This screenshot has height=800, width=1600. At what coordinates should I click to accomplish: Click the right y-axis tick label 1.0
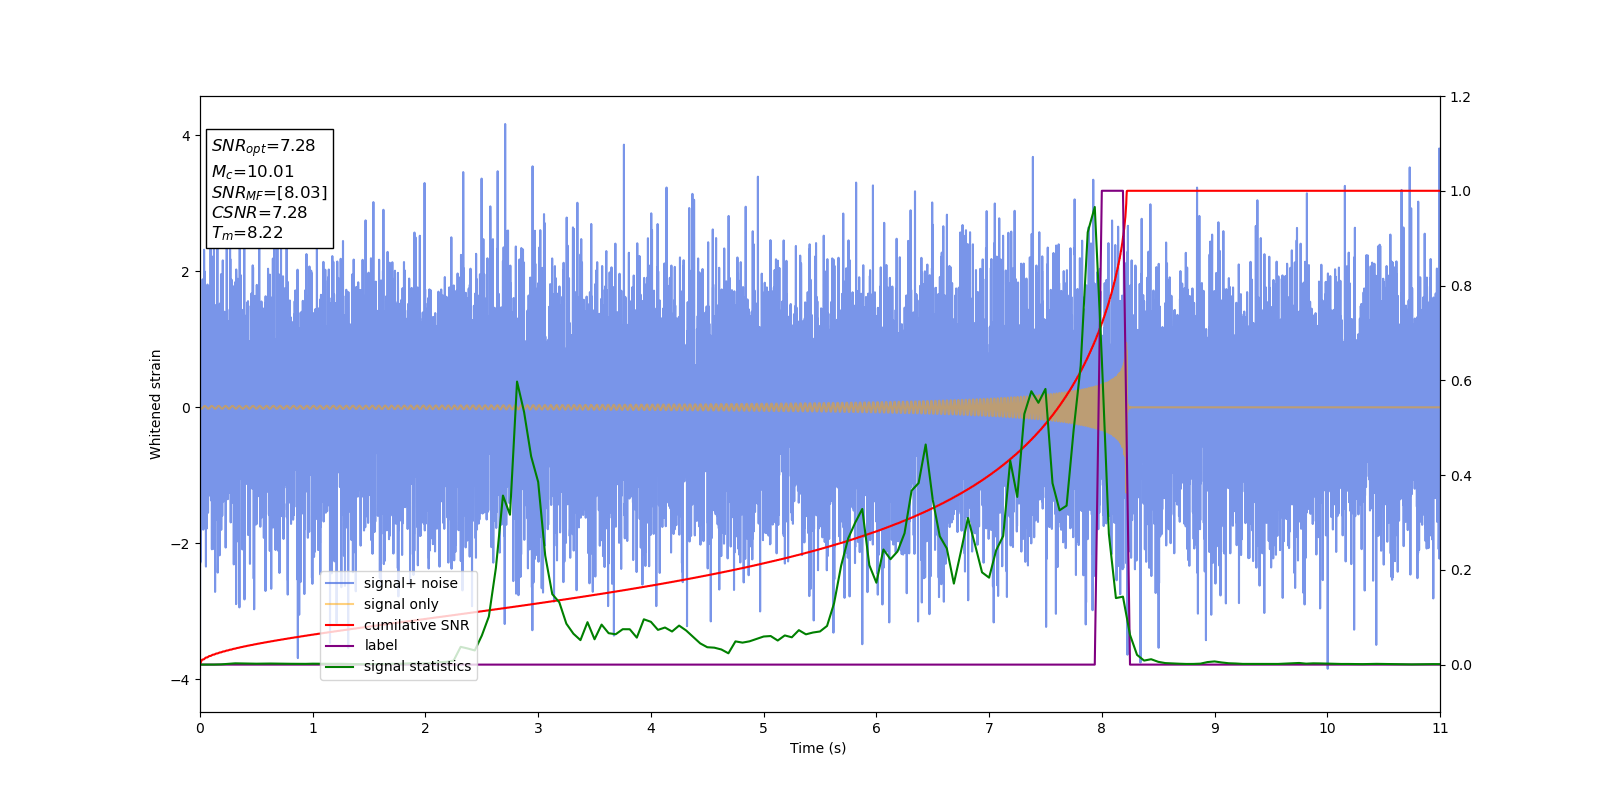[x=1460, y=191]
